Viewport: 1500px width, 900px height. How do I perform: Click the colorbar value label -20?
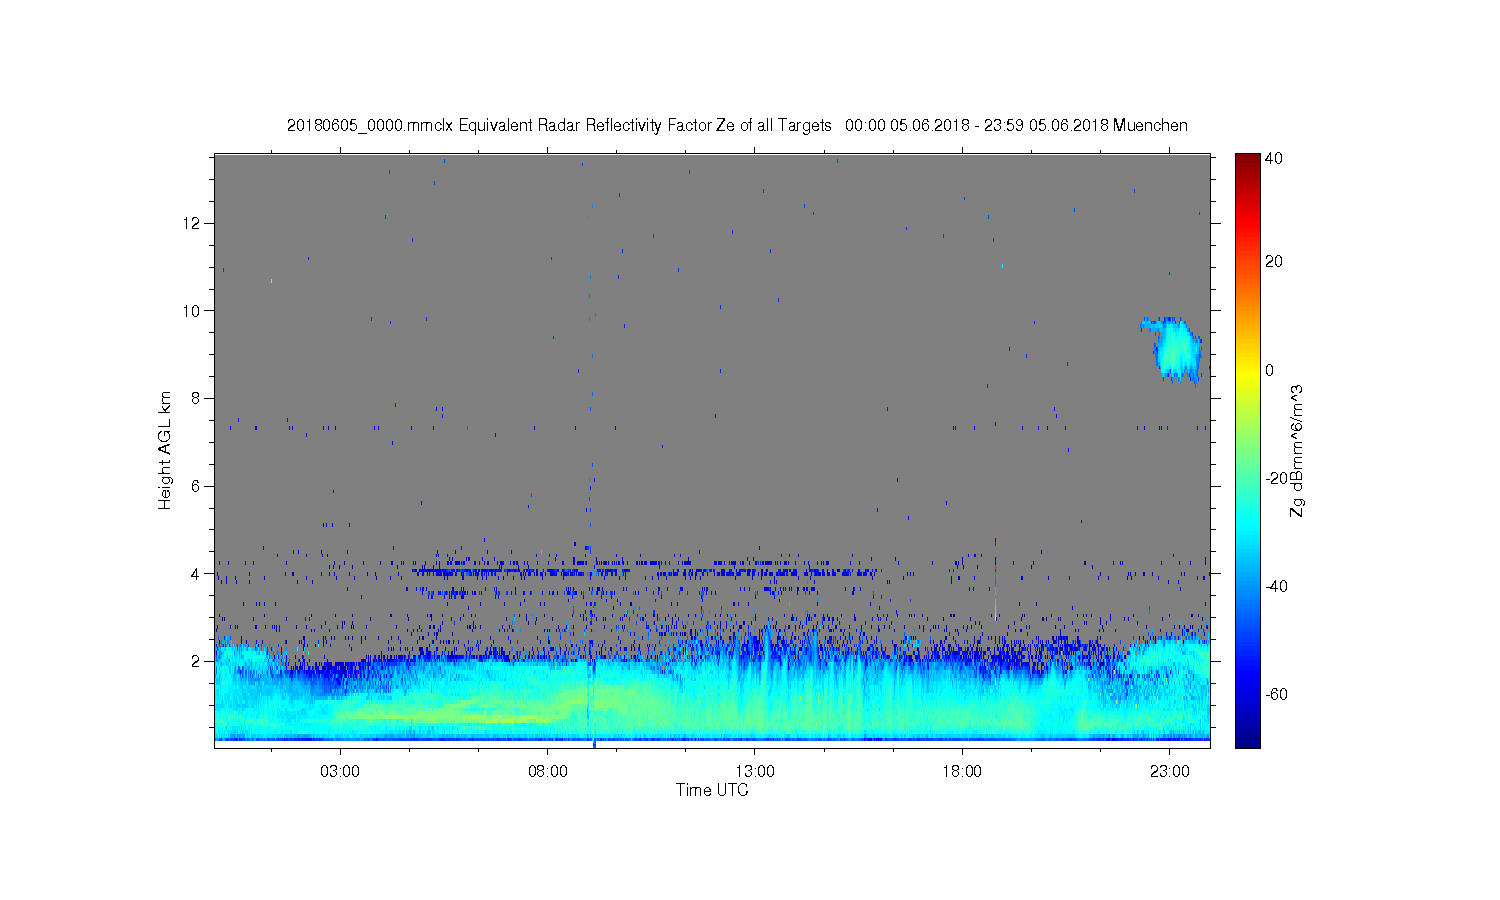pos(1276,478)
